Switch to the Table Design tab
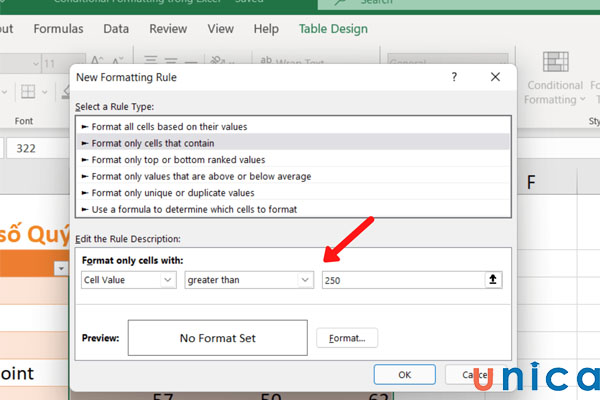Image resolution: width=600 pixels, height=400 pixels. tap(333, 29)
